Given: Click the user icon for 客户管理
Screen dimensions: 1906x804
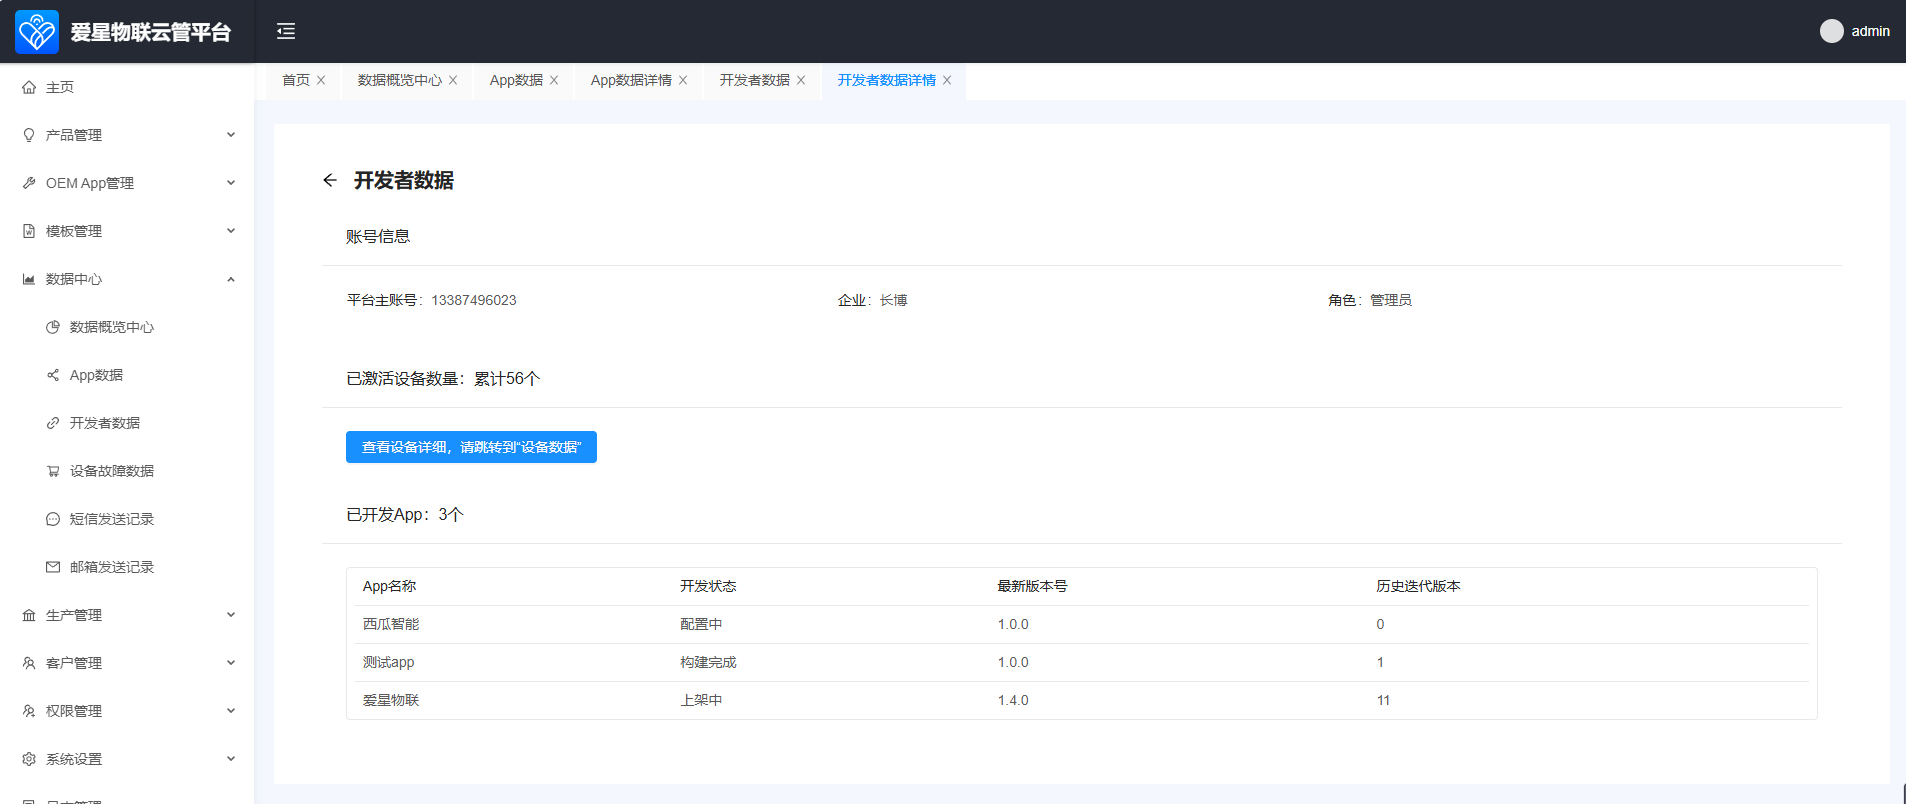Looking at the screenshot, I should [x=29, y=663].
